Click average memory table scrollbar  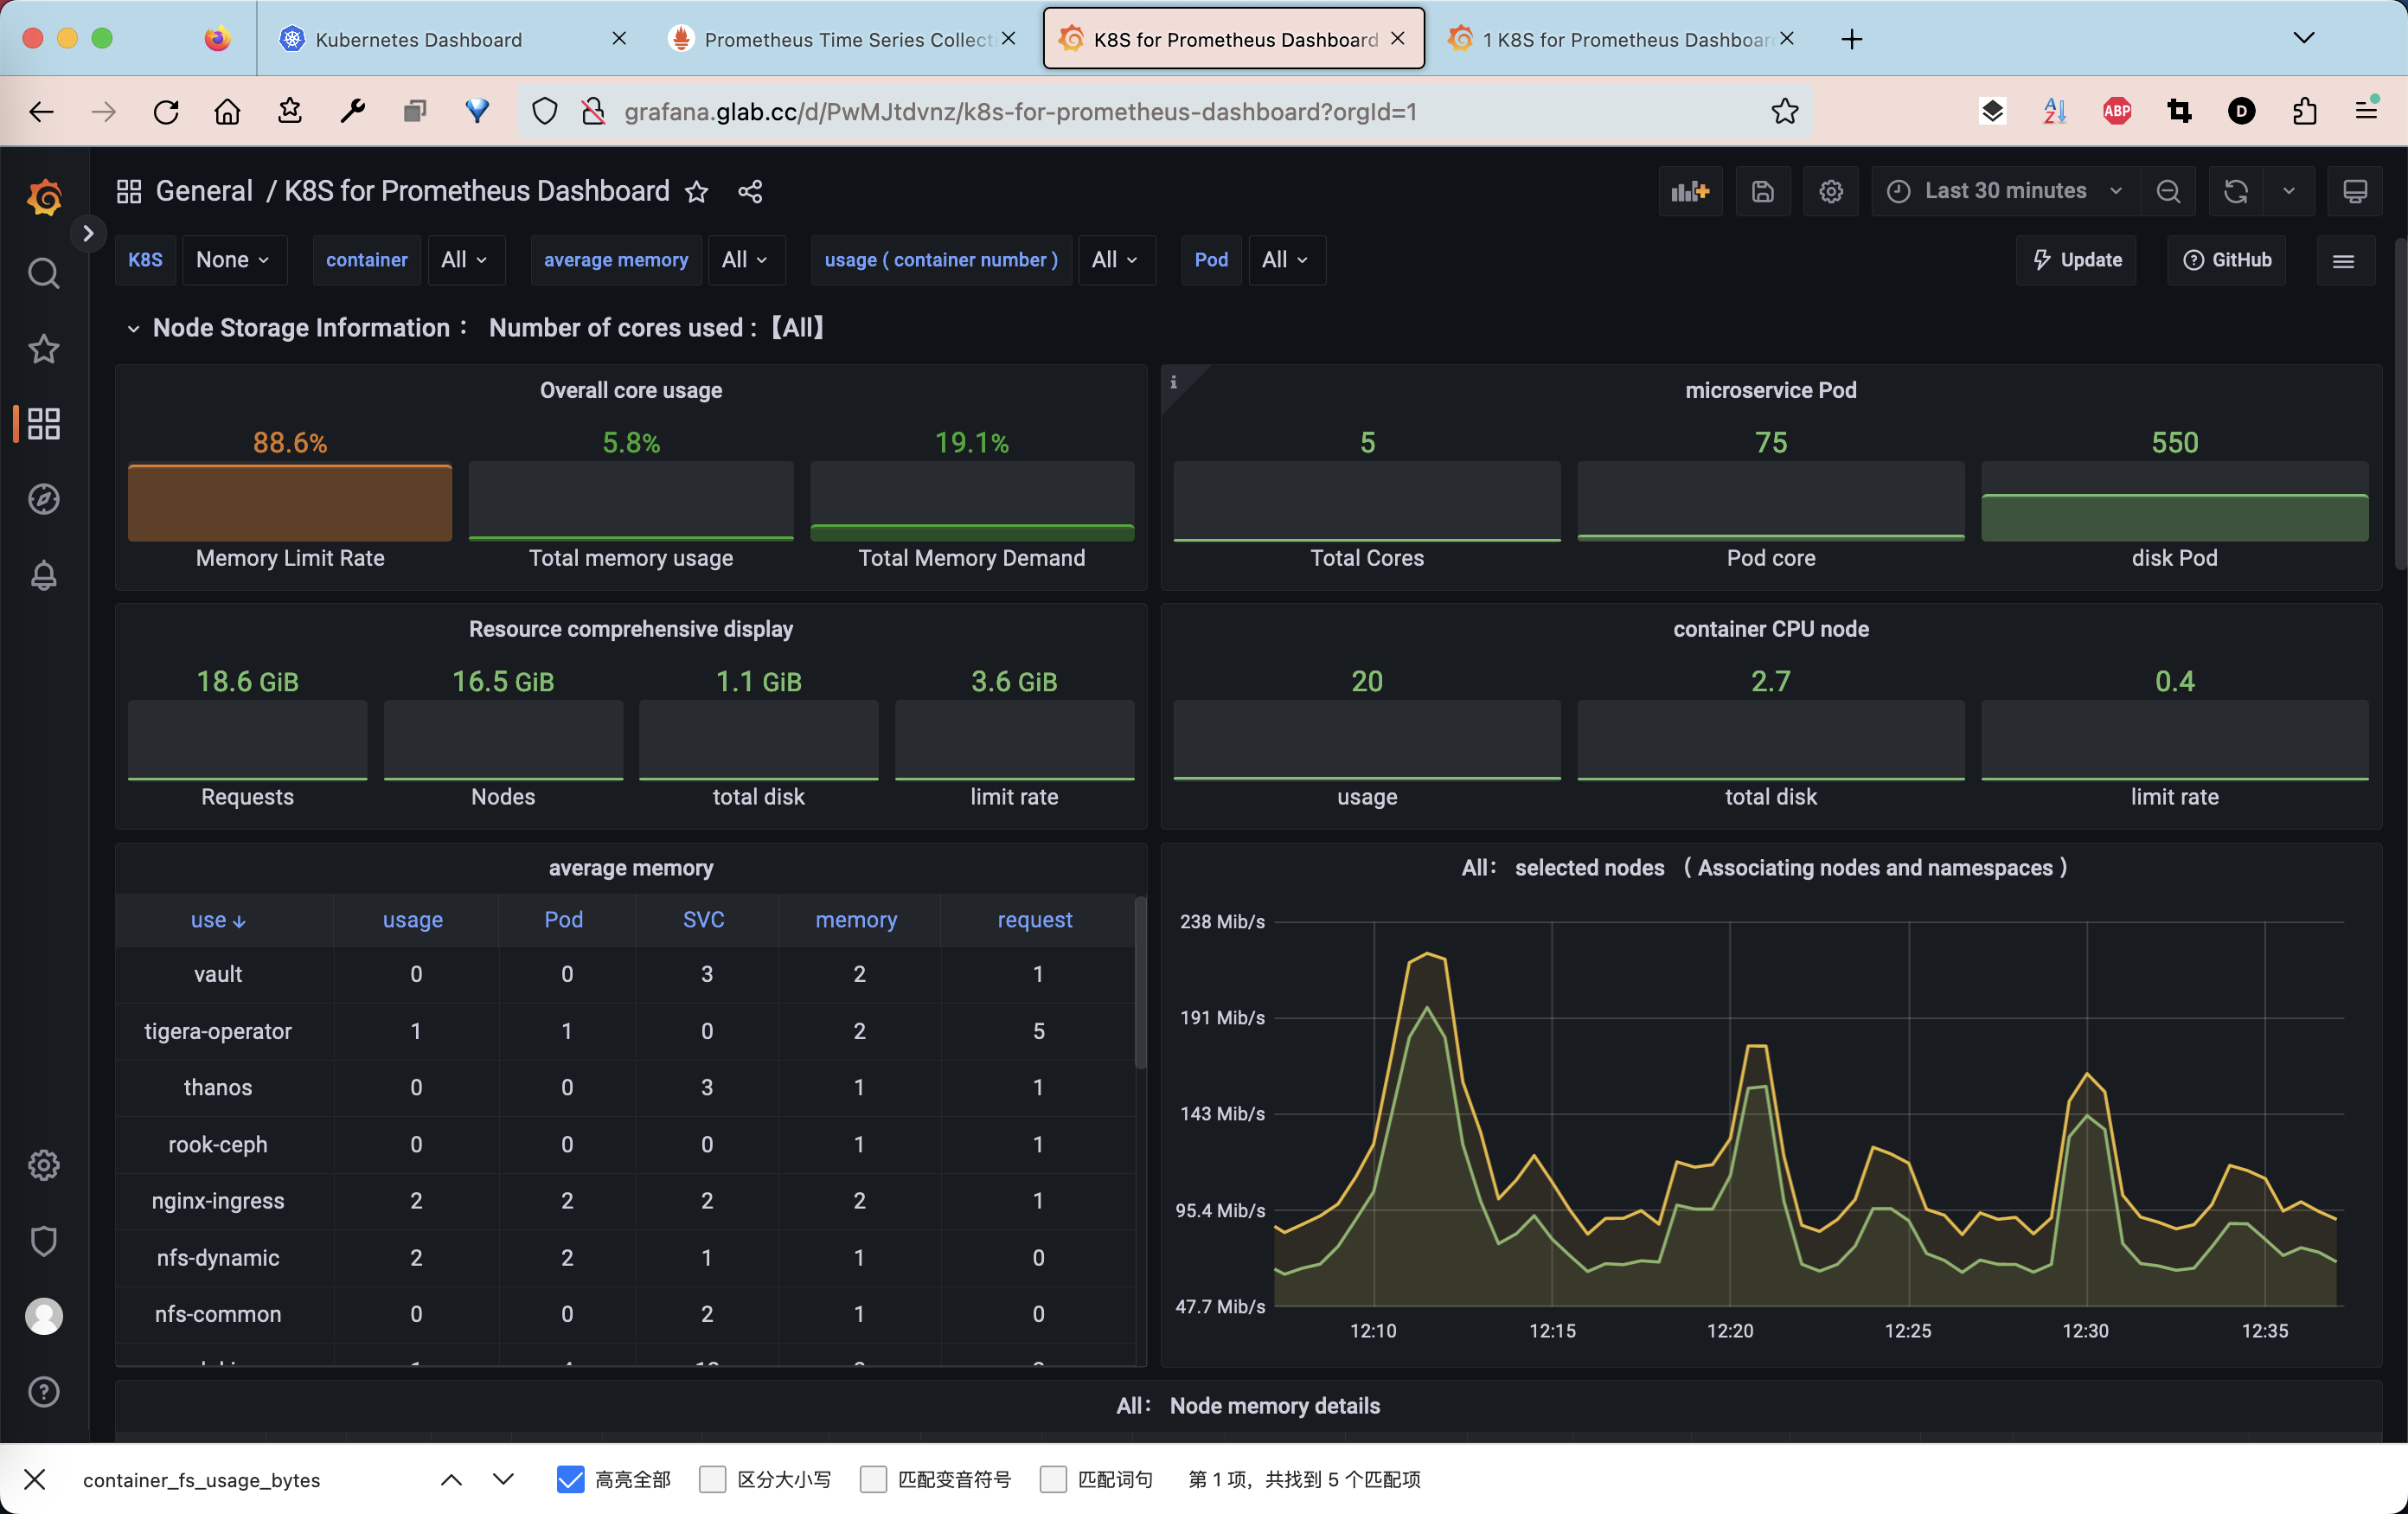pyautogui.click(x=1140, y=983)
